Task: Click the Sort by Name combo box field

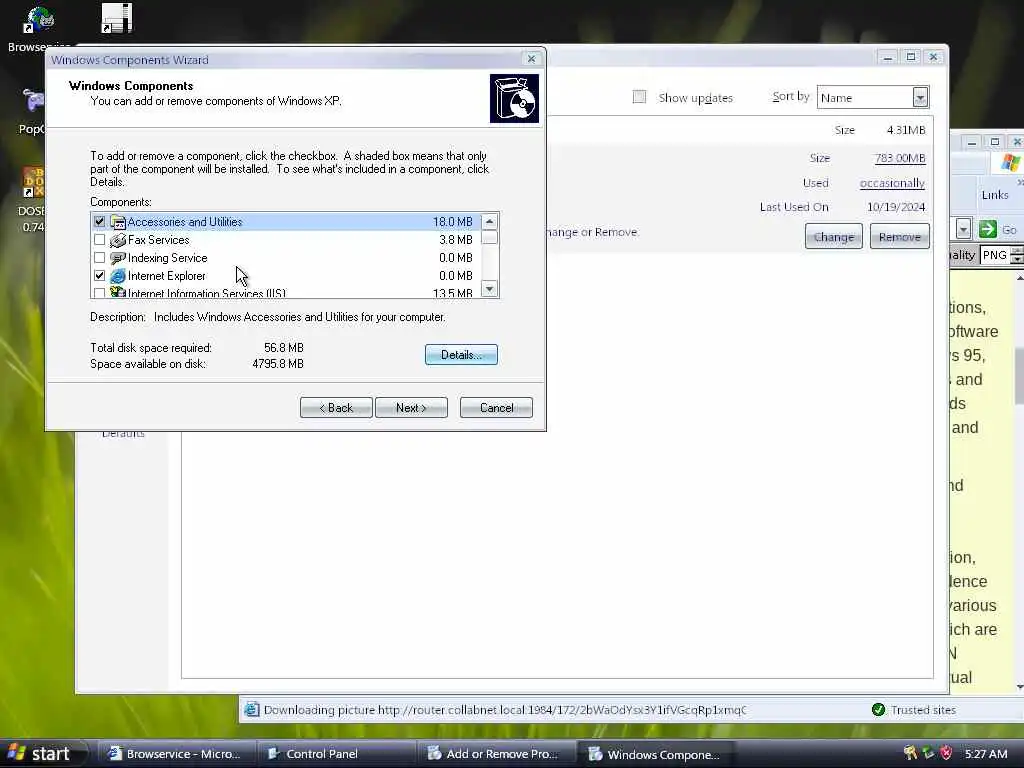Action: tap(872, 98)
